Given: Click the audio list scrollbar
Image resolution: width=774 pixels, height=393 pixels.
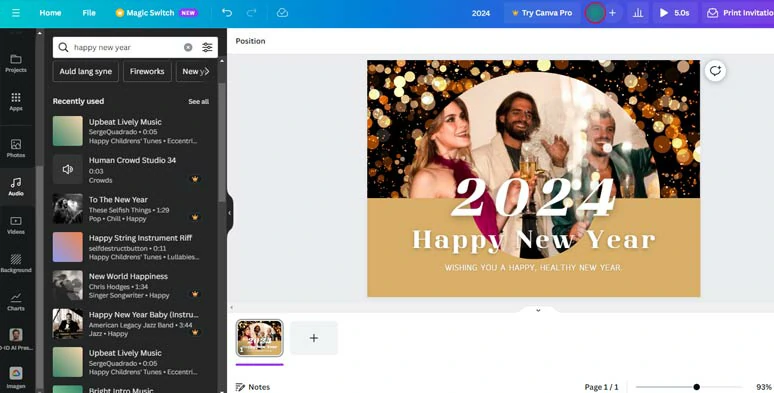Looking at the screenshot, I should [x=222, y=142].
